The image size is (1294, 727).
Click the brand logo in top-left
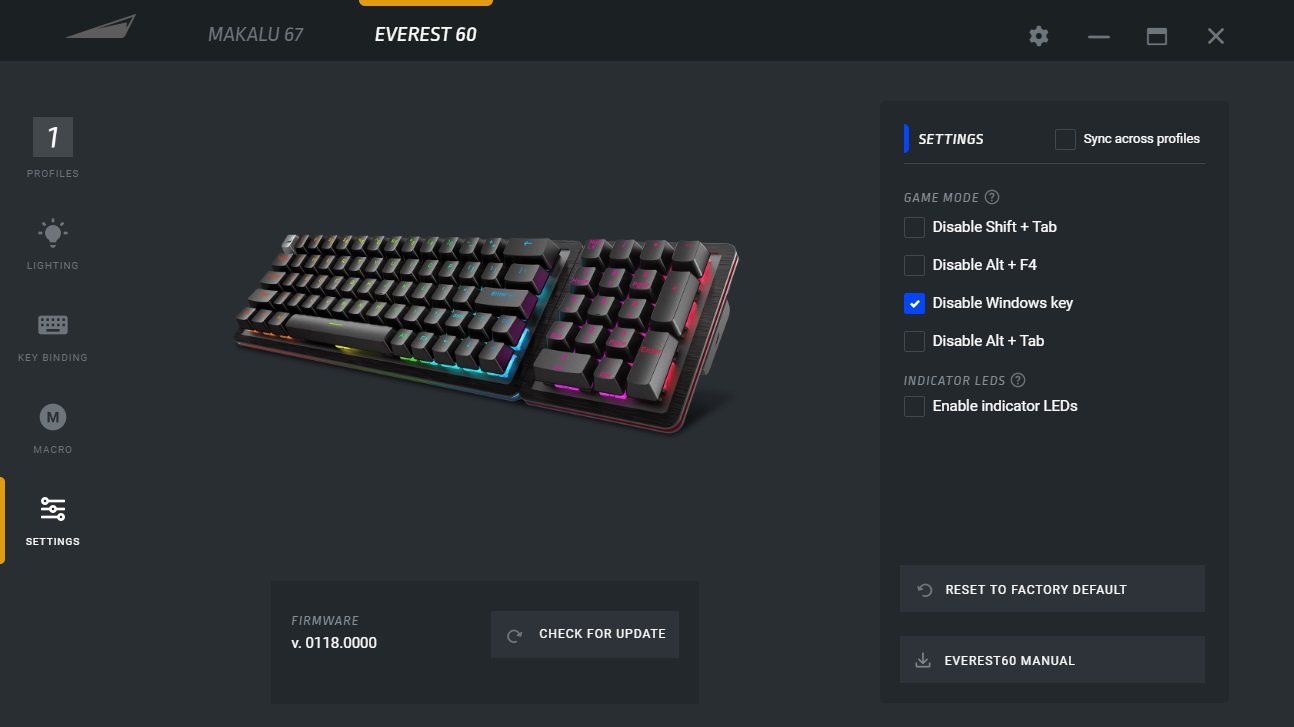[101, 27]
